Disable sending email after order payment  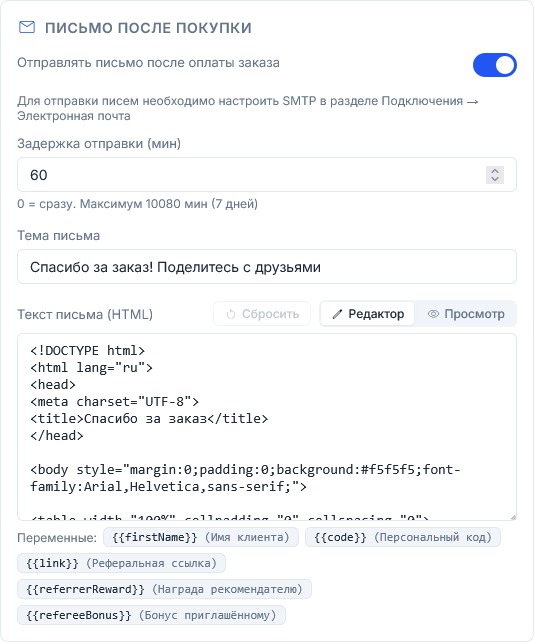[x=495, y=65]
